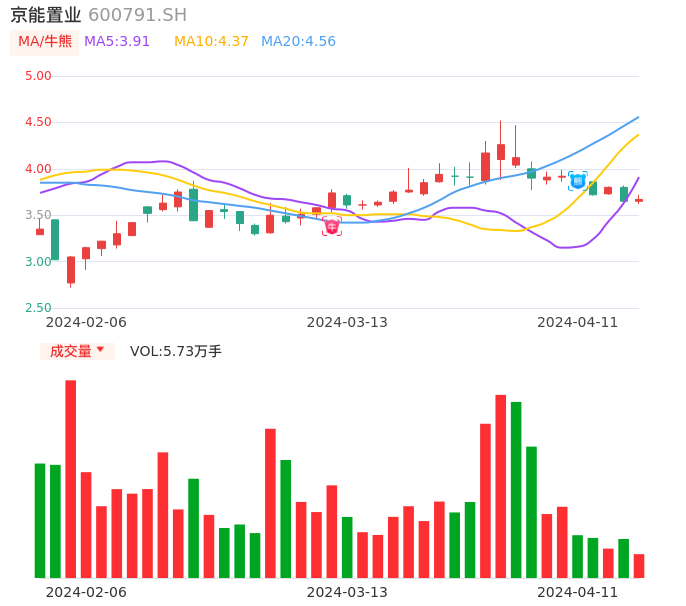The height and width of the screenshot is (606, 686).
Task: Toggle the MA/牛熊 indicator button
Action: 45,42
